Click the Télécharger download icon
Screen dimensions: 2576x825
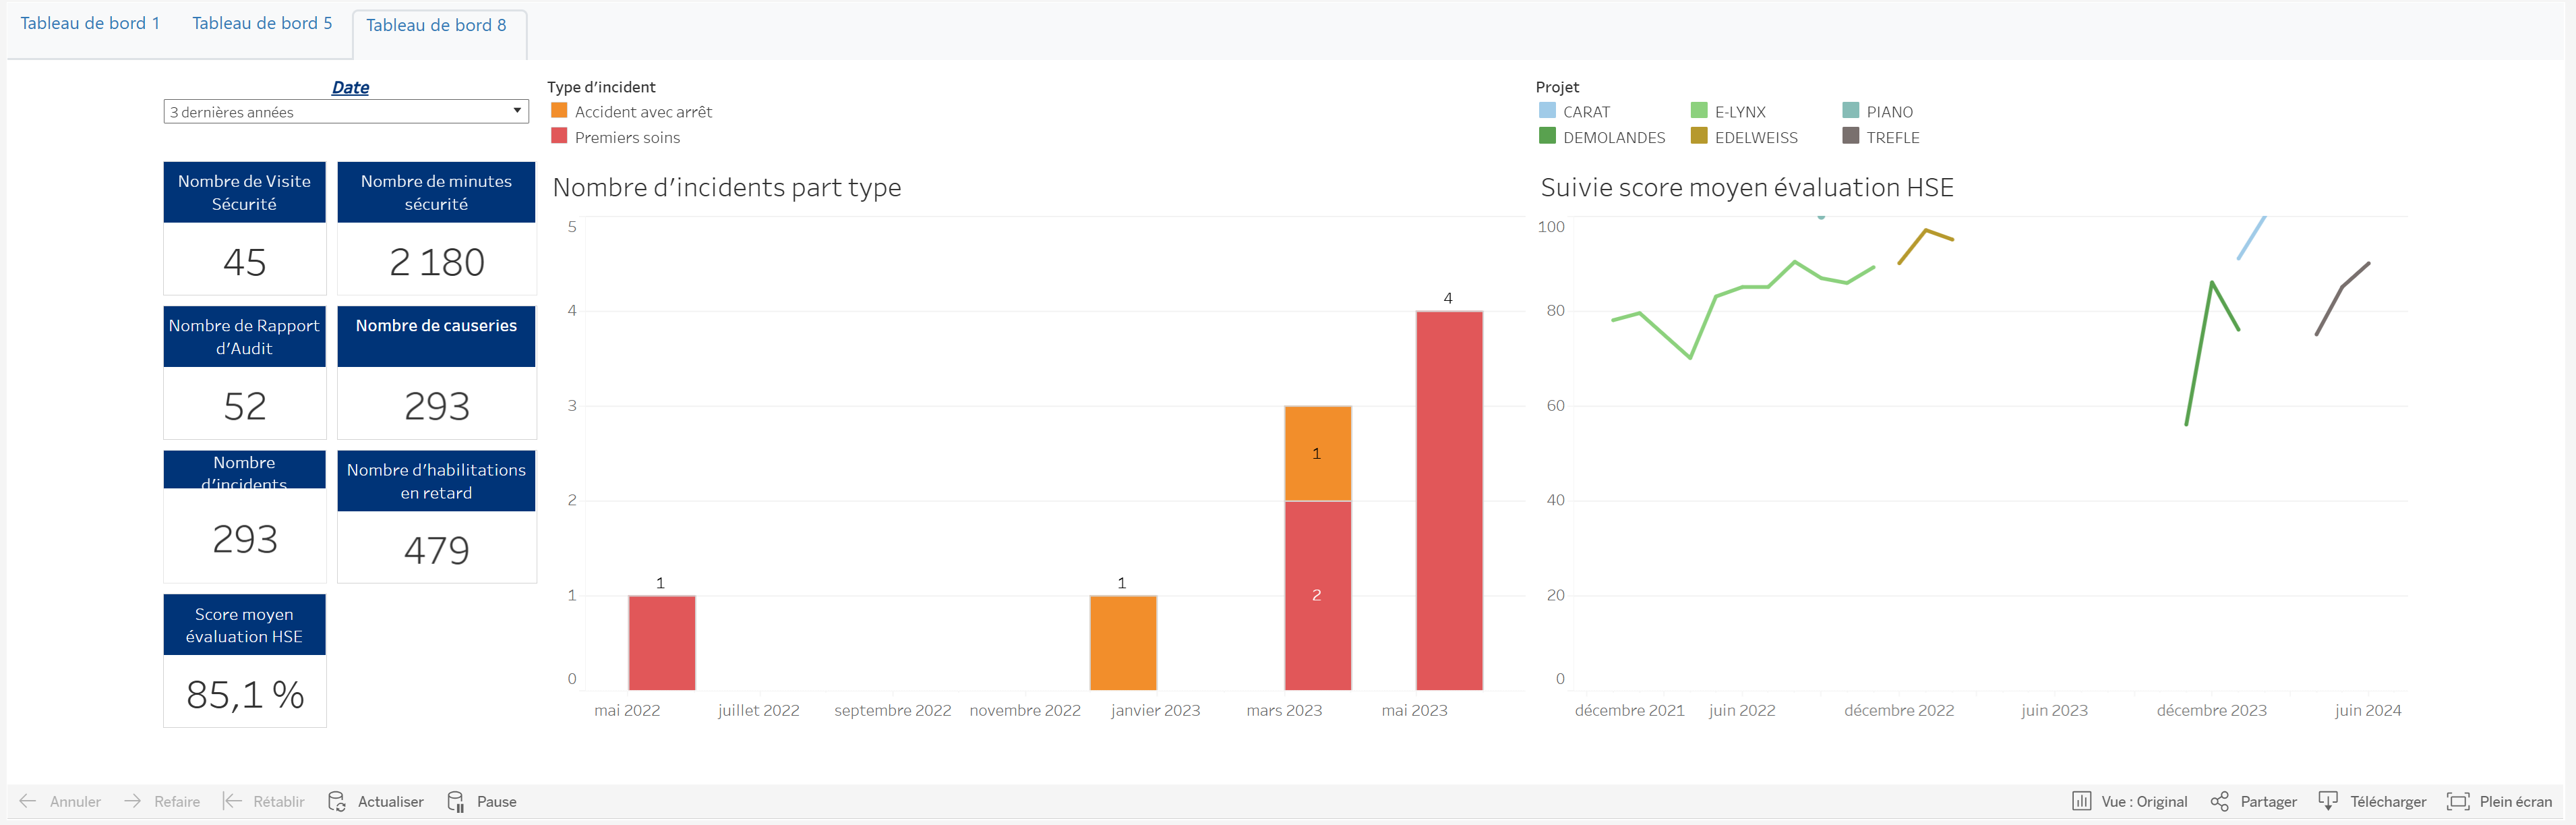2328,801
